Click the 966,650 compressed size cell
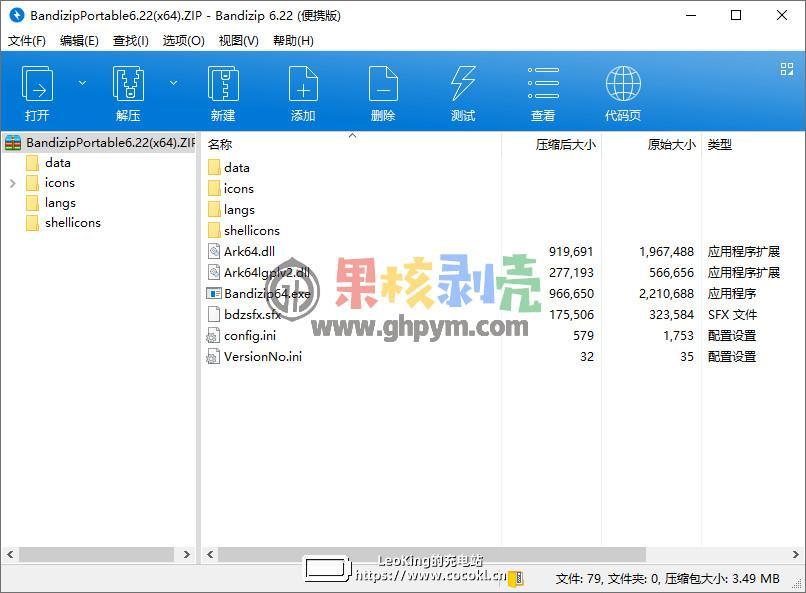The image size is (806, 593). tap(571, 293)
